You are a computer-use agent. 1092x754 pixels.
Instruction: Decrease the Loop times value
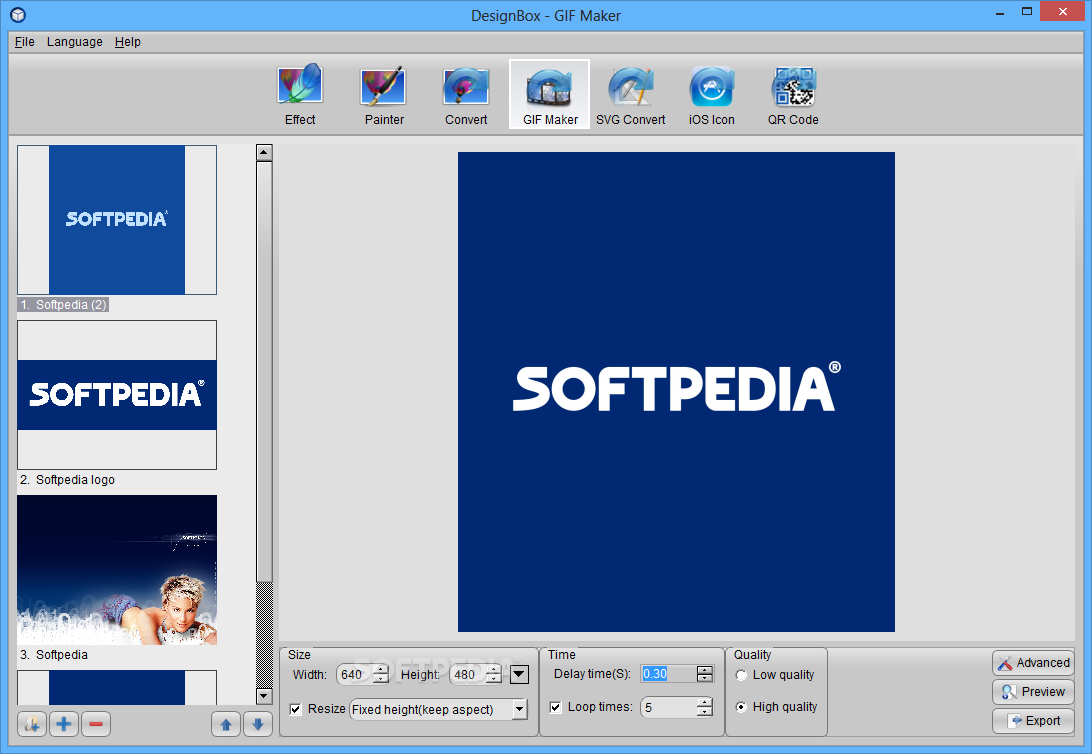pyautogui.click(x=705, y=712)
